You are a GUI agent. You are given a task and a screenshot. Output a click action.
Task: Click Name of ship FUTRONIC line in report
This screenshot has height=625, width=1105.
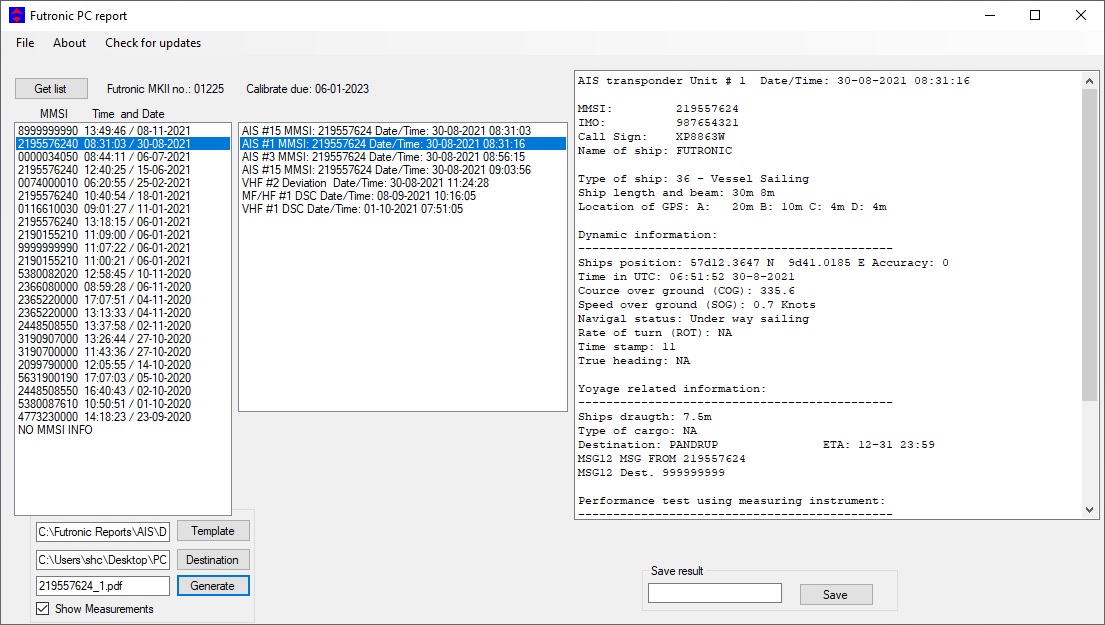[655, 151]
